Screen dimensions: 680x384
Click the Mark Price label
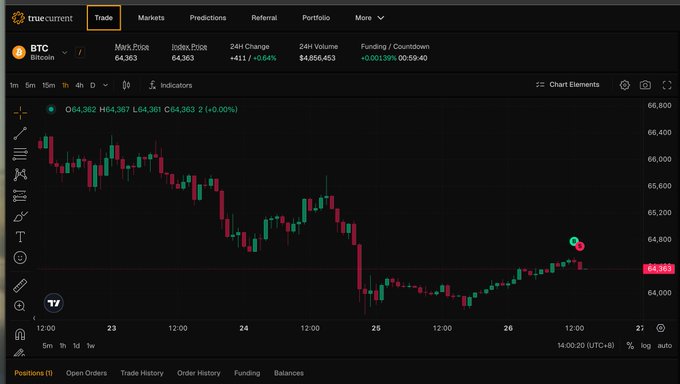pos(132,46)
